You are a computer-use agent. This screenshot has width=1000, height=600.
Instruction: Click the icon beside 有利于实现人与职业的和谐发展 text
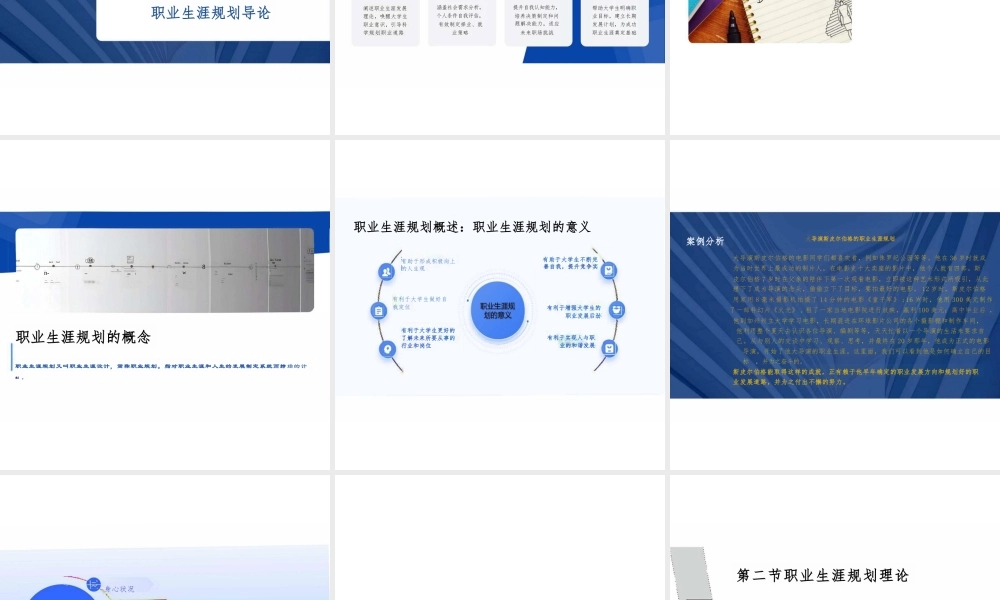[x=610, y=348]
